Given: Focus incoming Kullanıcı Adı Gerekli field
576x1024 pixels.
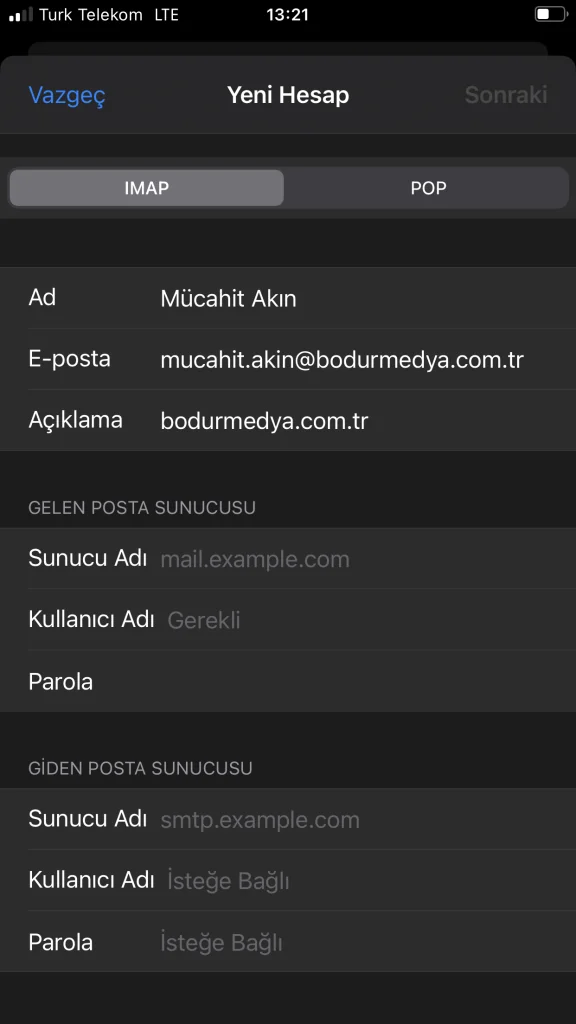Looking at the screenshot, I should (x=288, y=619).
